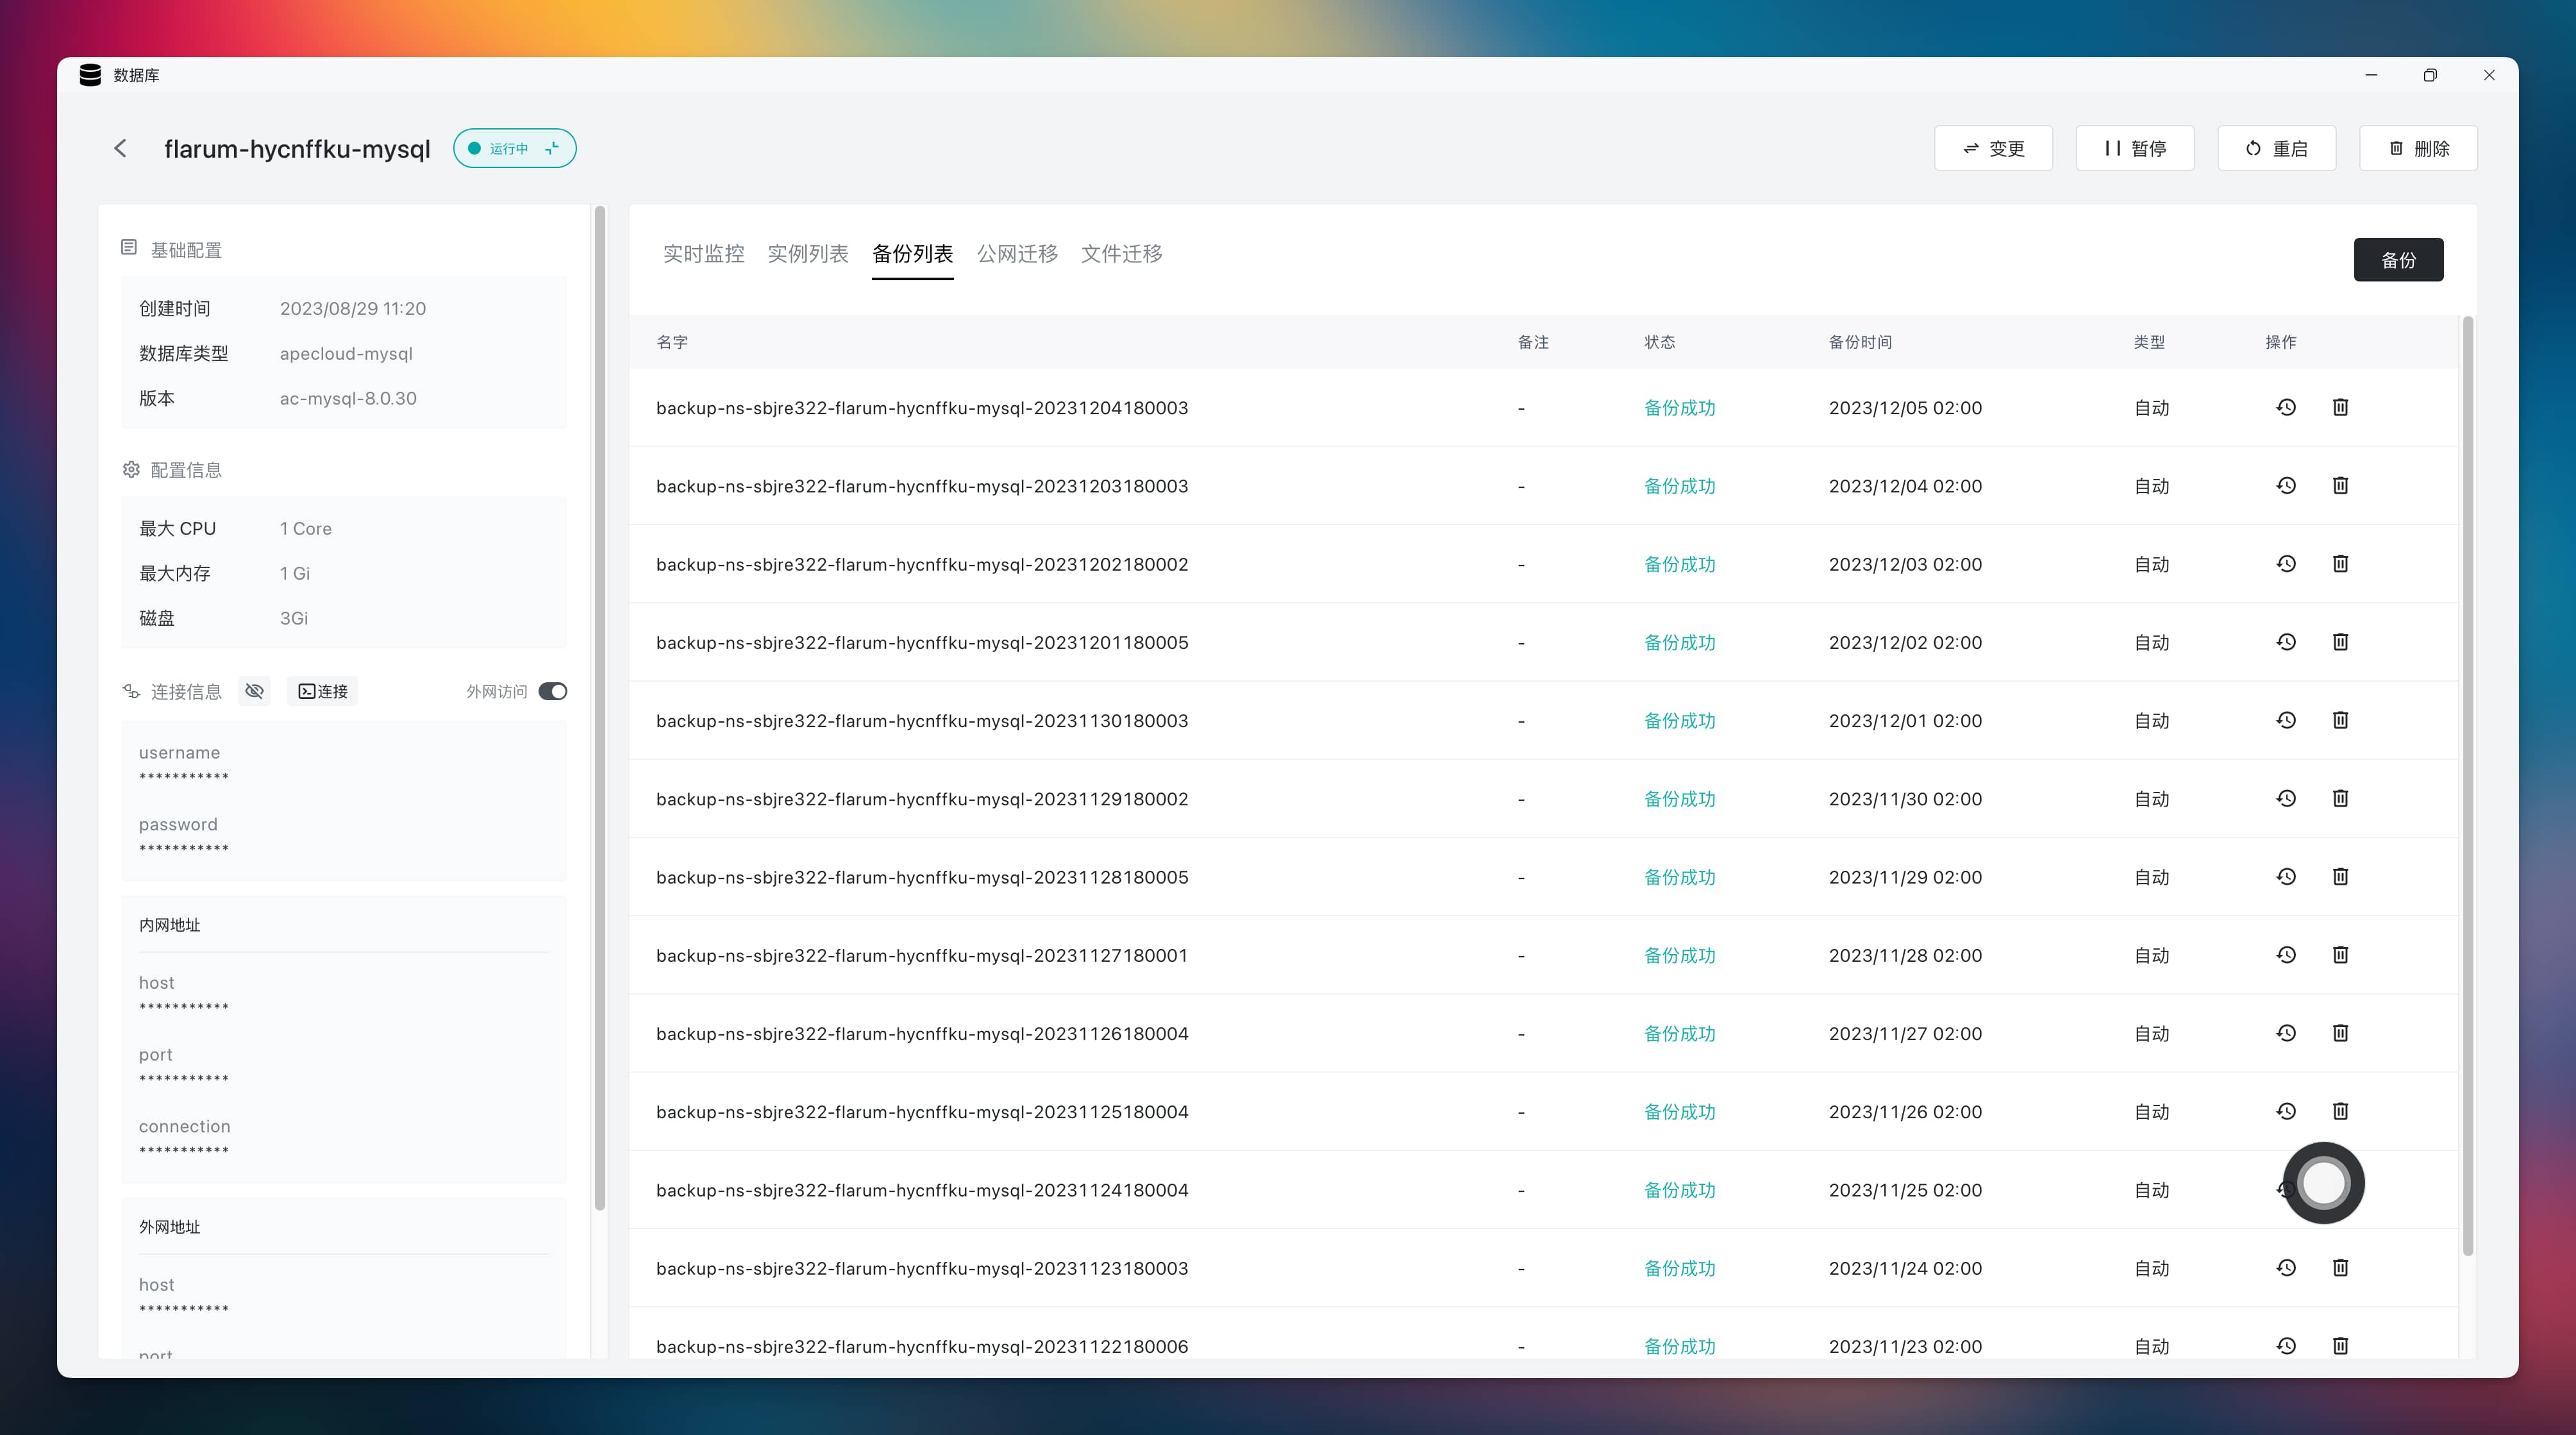2576x1435 pixels.
Task: Delete backup 20231123180003
Action: click(2340, 1268)
